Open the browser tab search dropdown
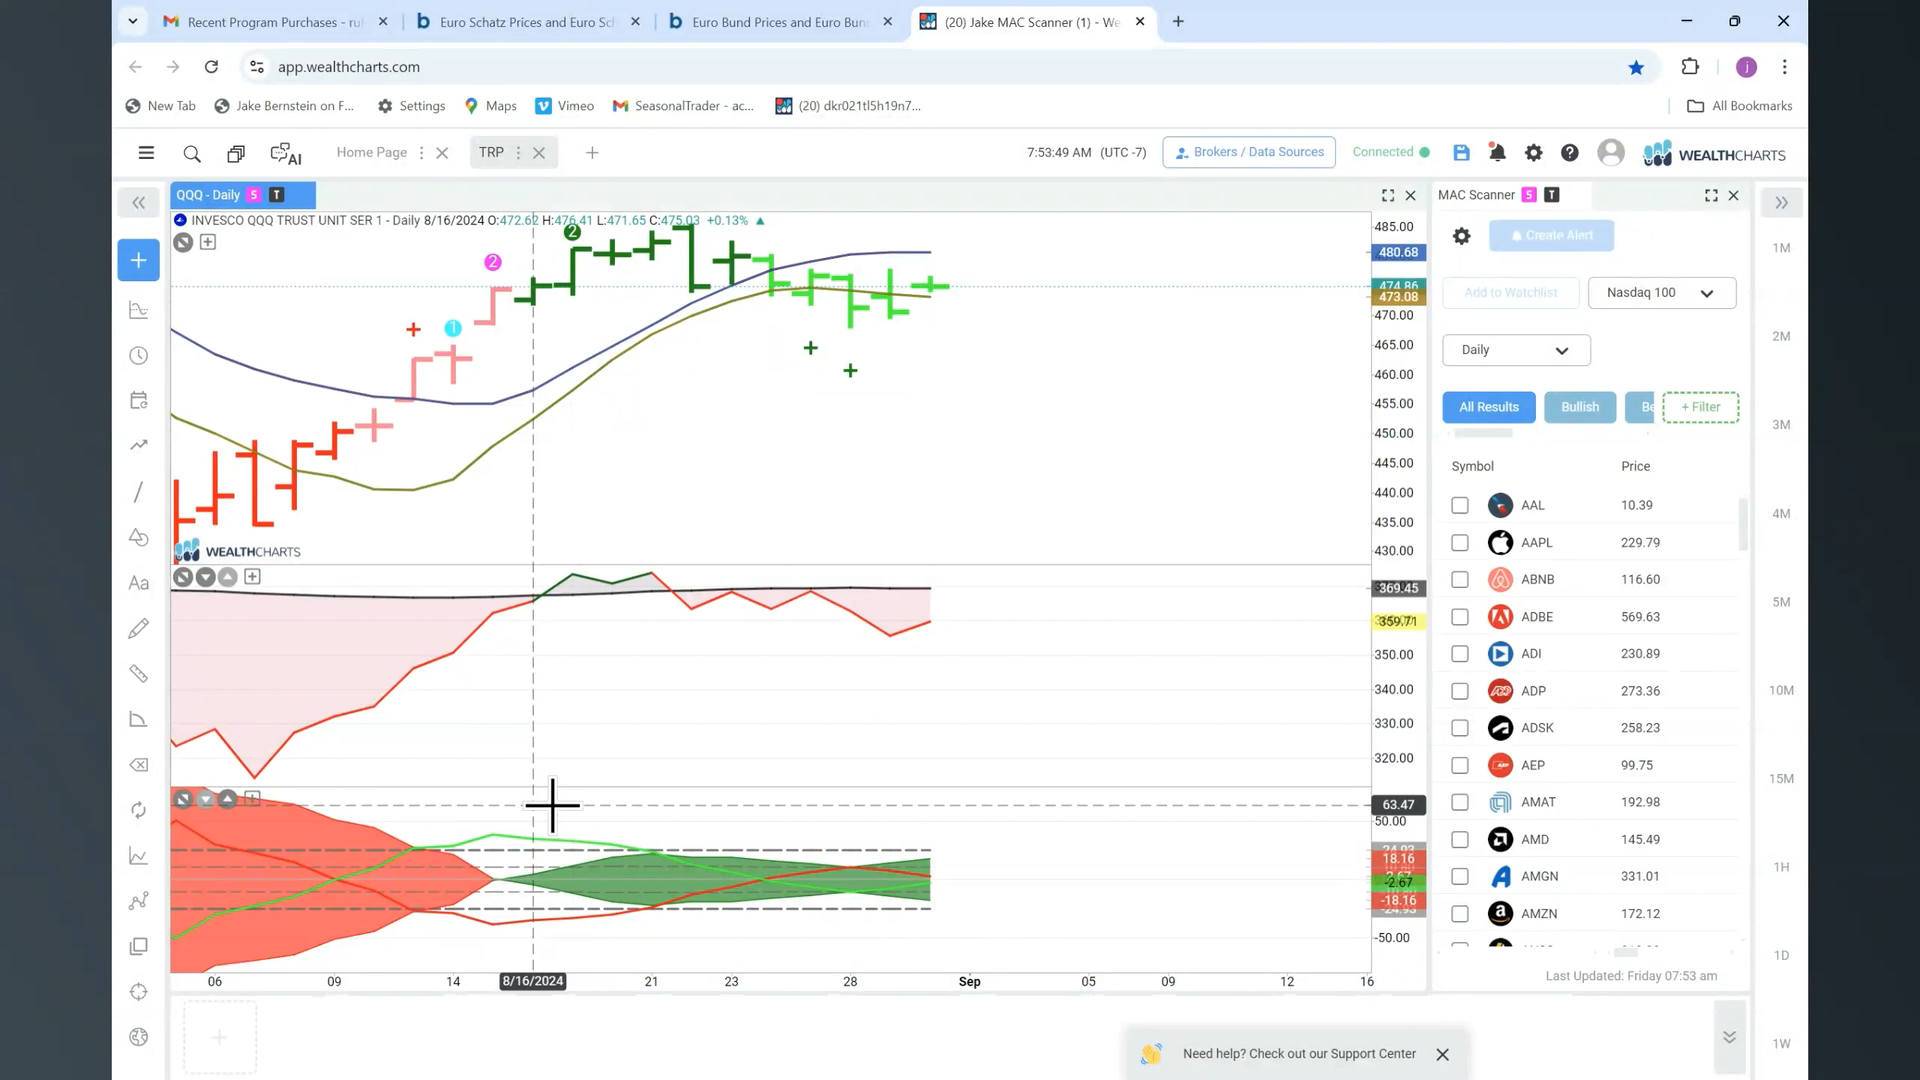 point(132,21)
